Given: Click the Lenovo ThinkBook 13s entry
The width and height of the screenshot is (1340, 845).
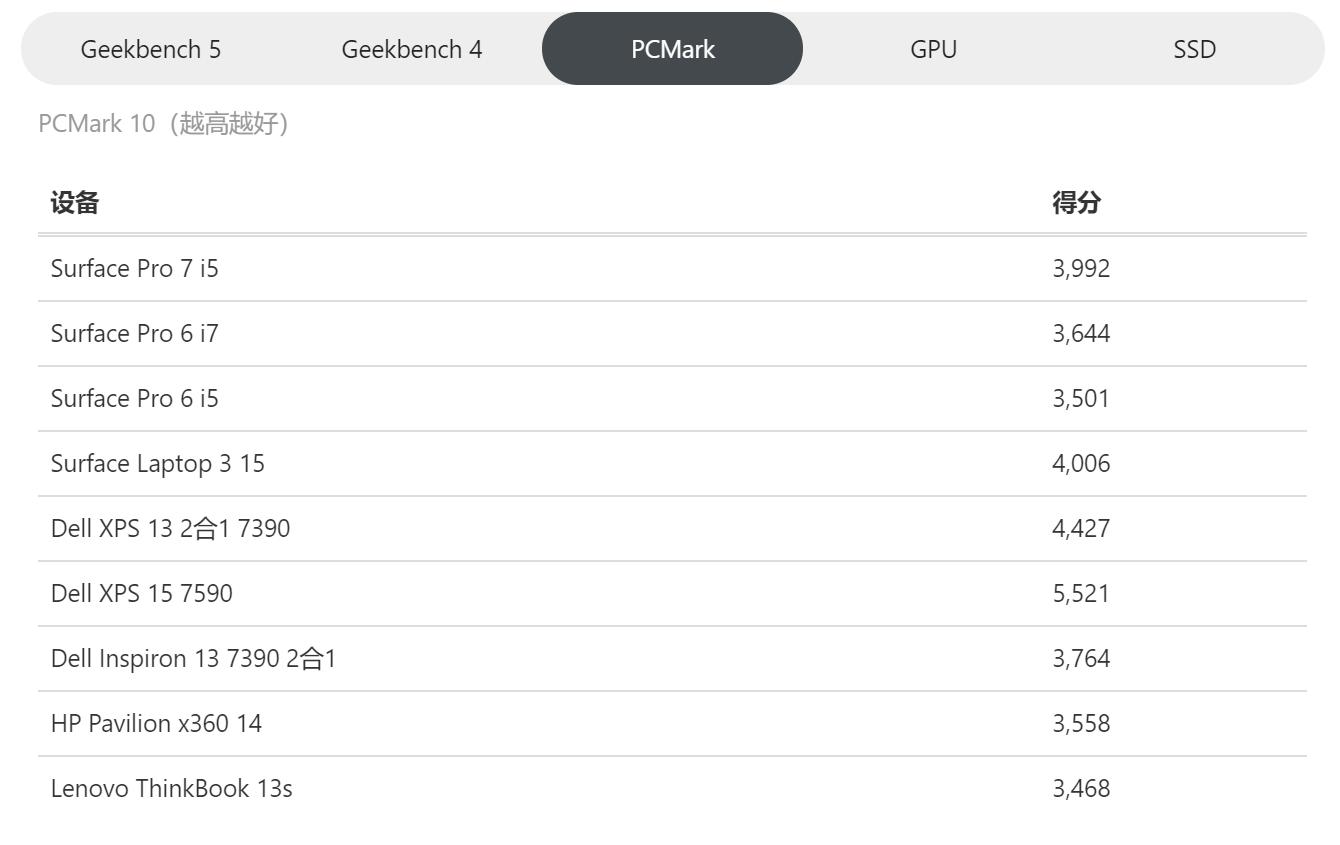Looking at the screenshot, I should point(171,788).
